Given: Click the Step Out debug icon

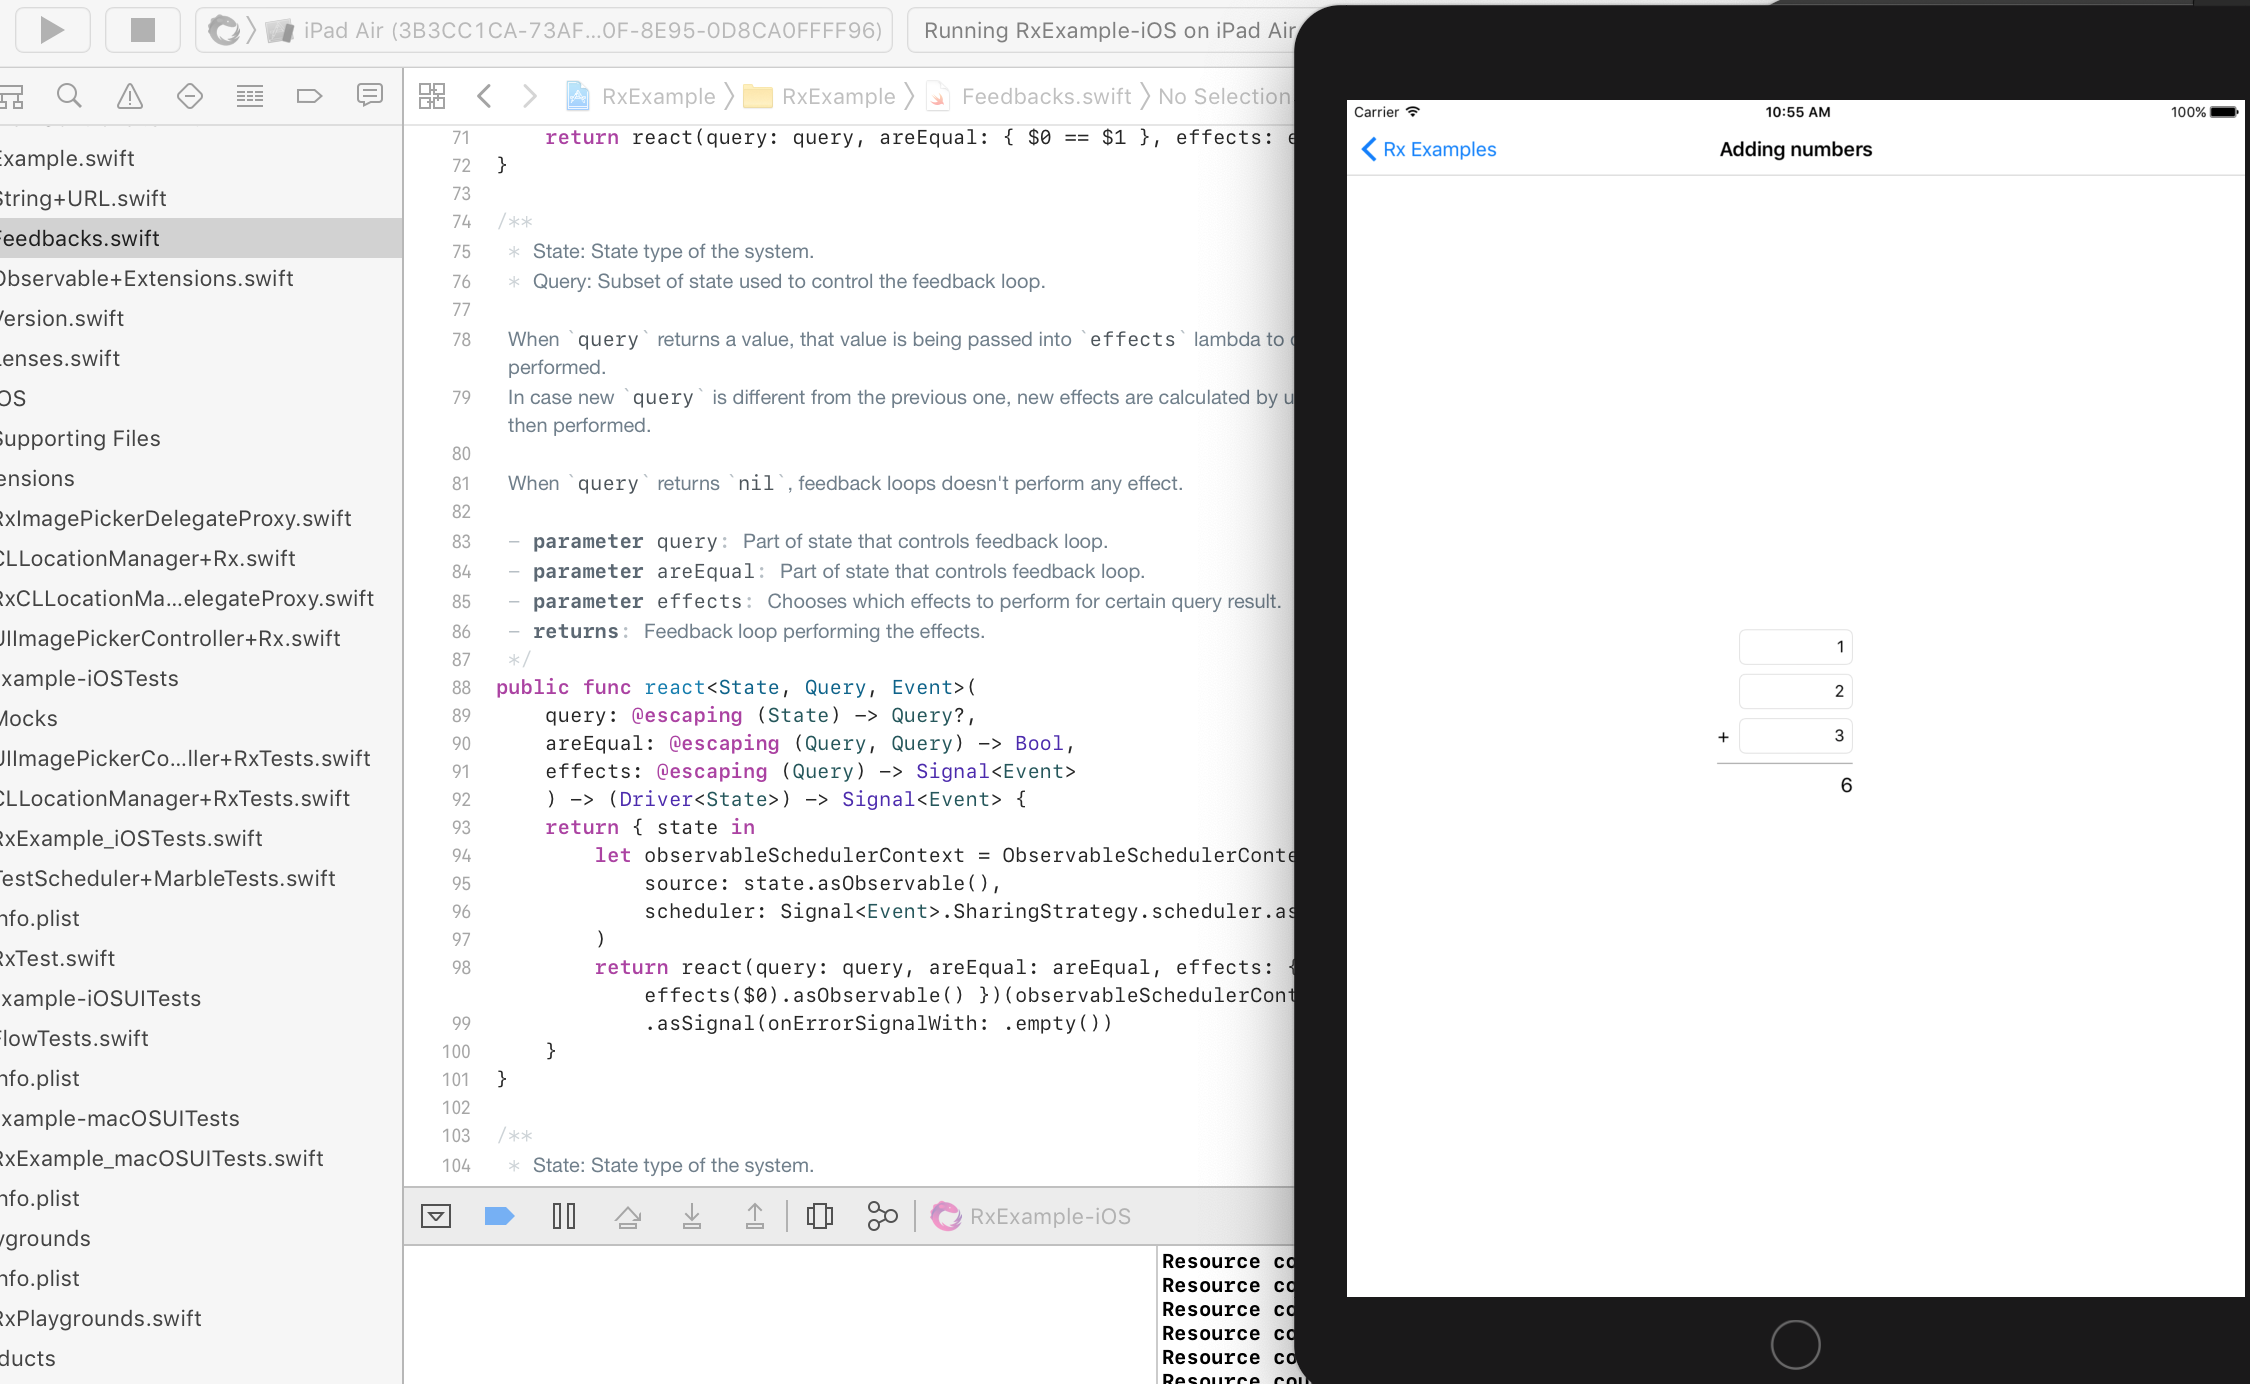Looking at the screenshot, I should click(755, 1216).
